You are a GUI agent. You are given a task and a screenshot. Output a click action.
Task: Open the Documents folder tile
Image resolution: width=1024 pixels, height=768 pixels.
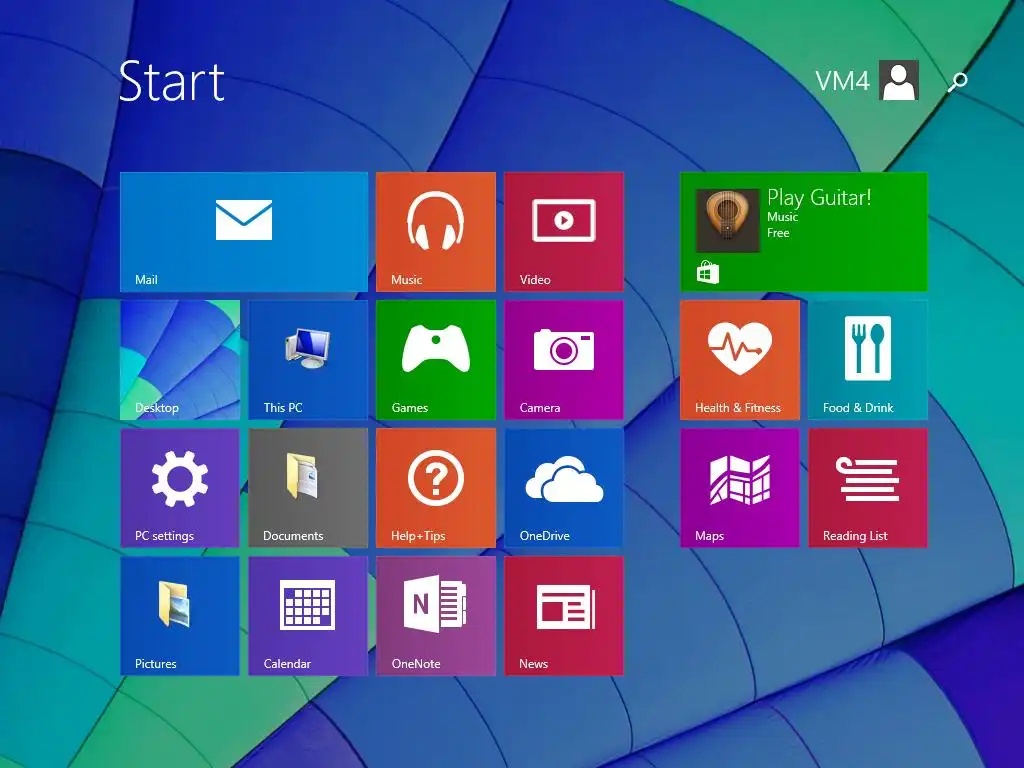tap(308, 488)
